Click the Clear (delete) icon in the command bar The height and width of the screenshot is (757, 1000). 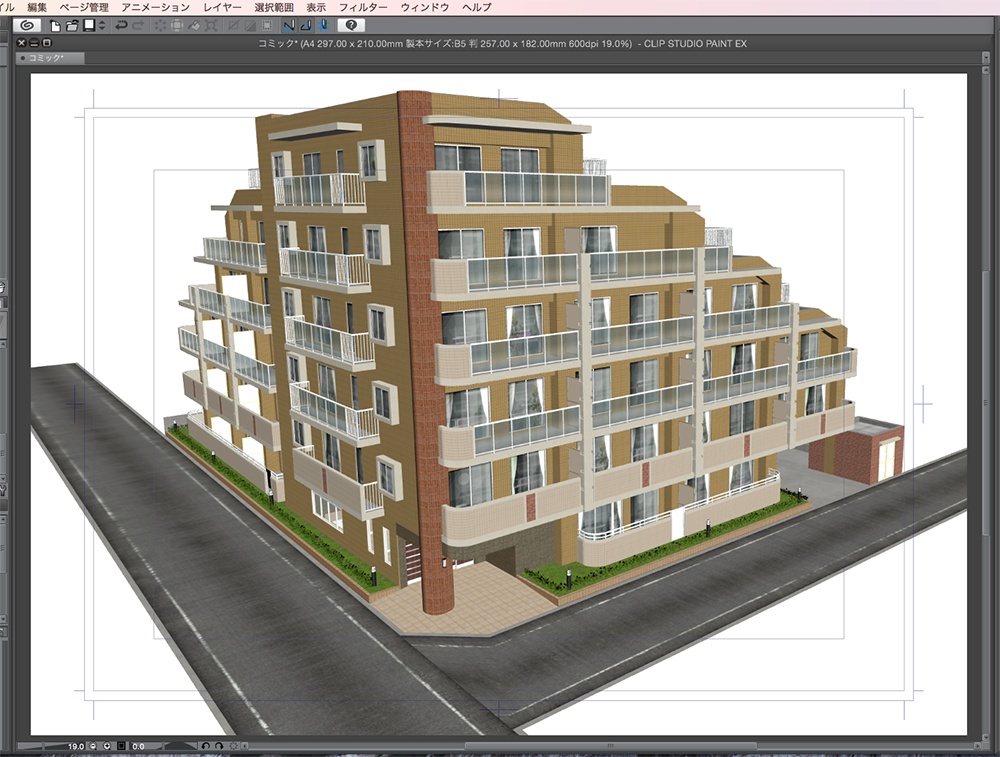(x=160, y=26)
